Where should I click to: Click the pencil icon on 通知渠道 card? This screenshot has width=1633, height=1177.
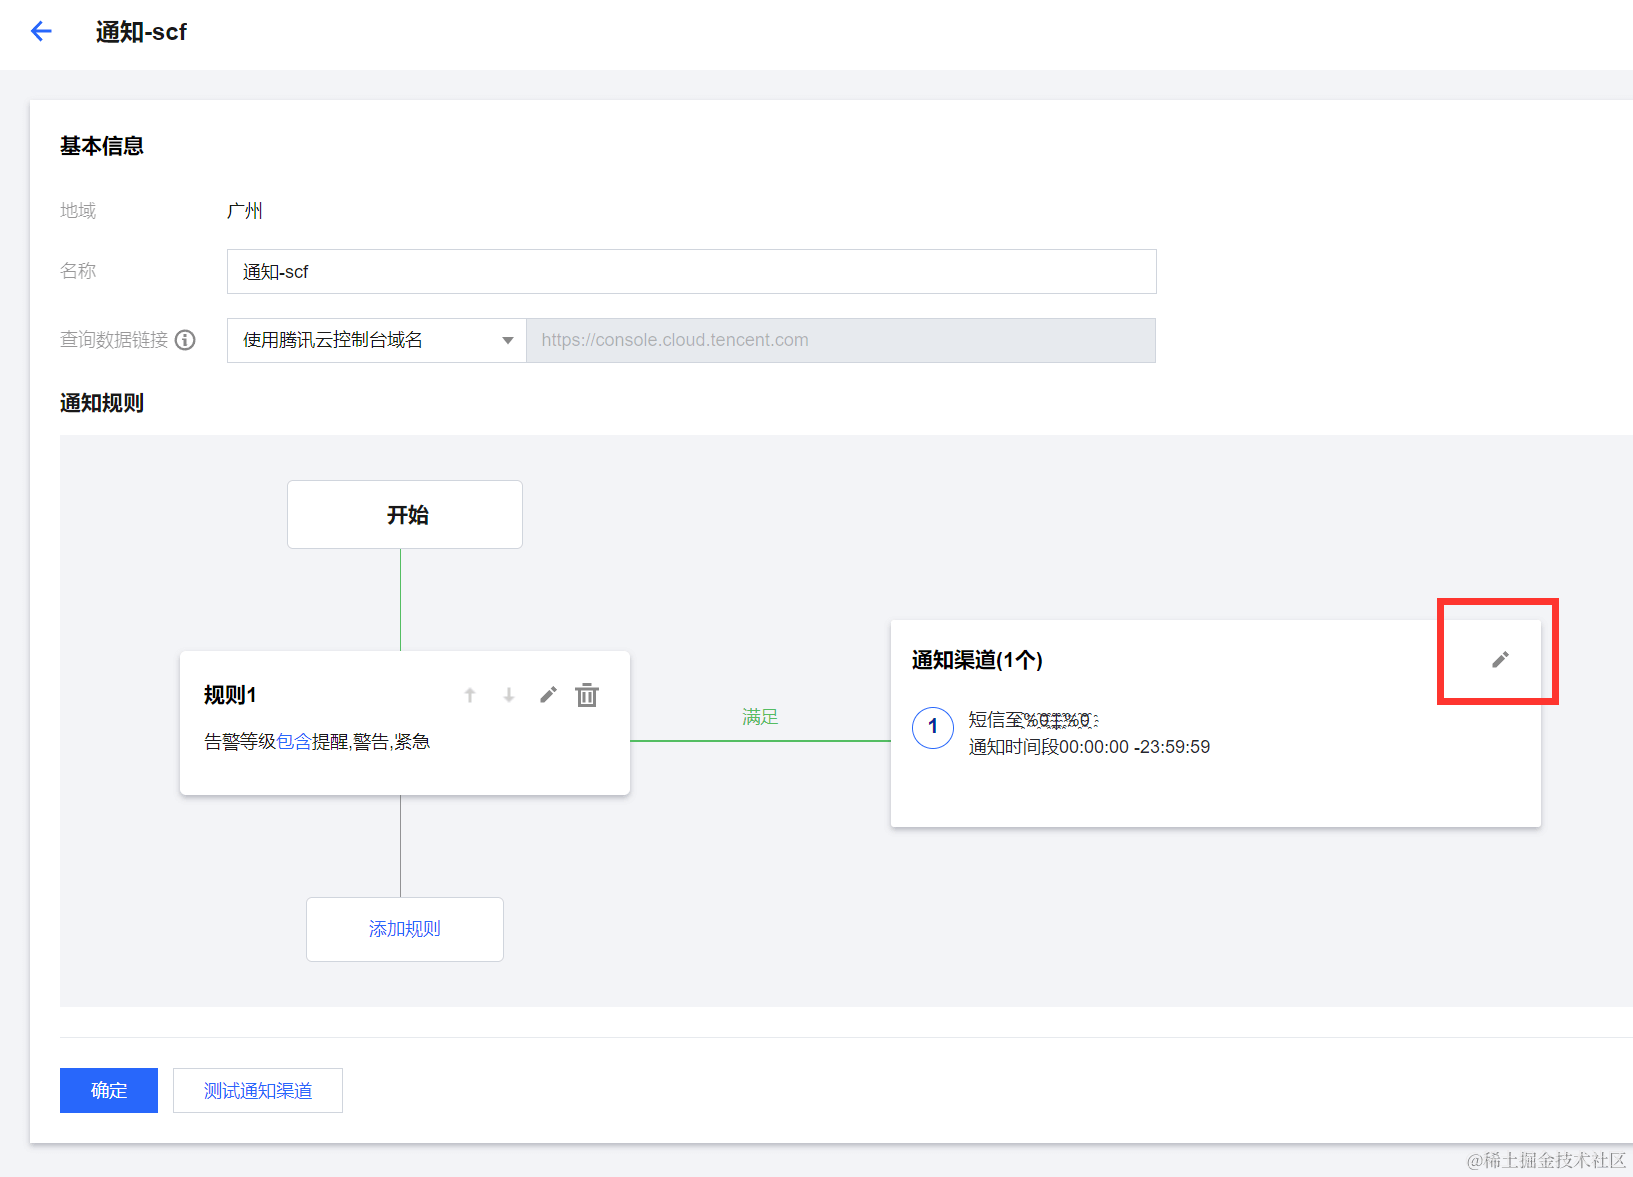(x=1498, y=659)
